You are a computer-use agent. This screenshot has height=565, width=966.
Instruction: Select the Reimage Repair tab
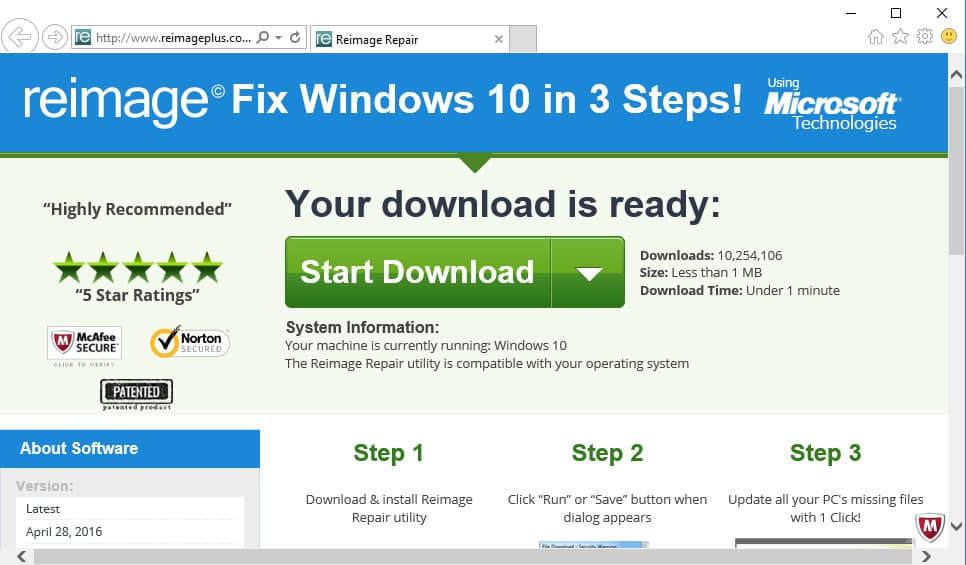(410, 39)
